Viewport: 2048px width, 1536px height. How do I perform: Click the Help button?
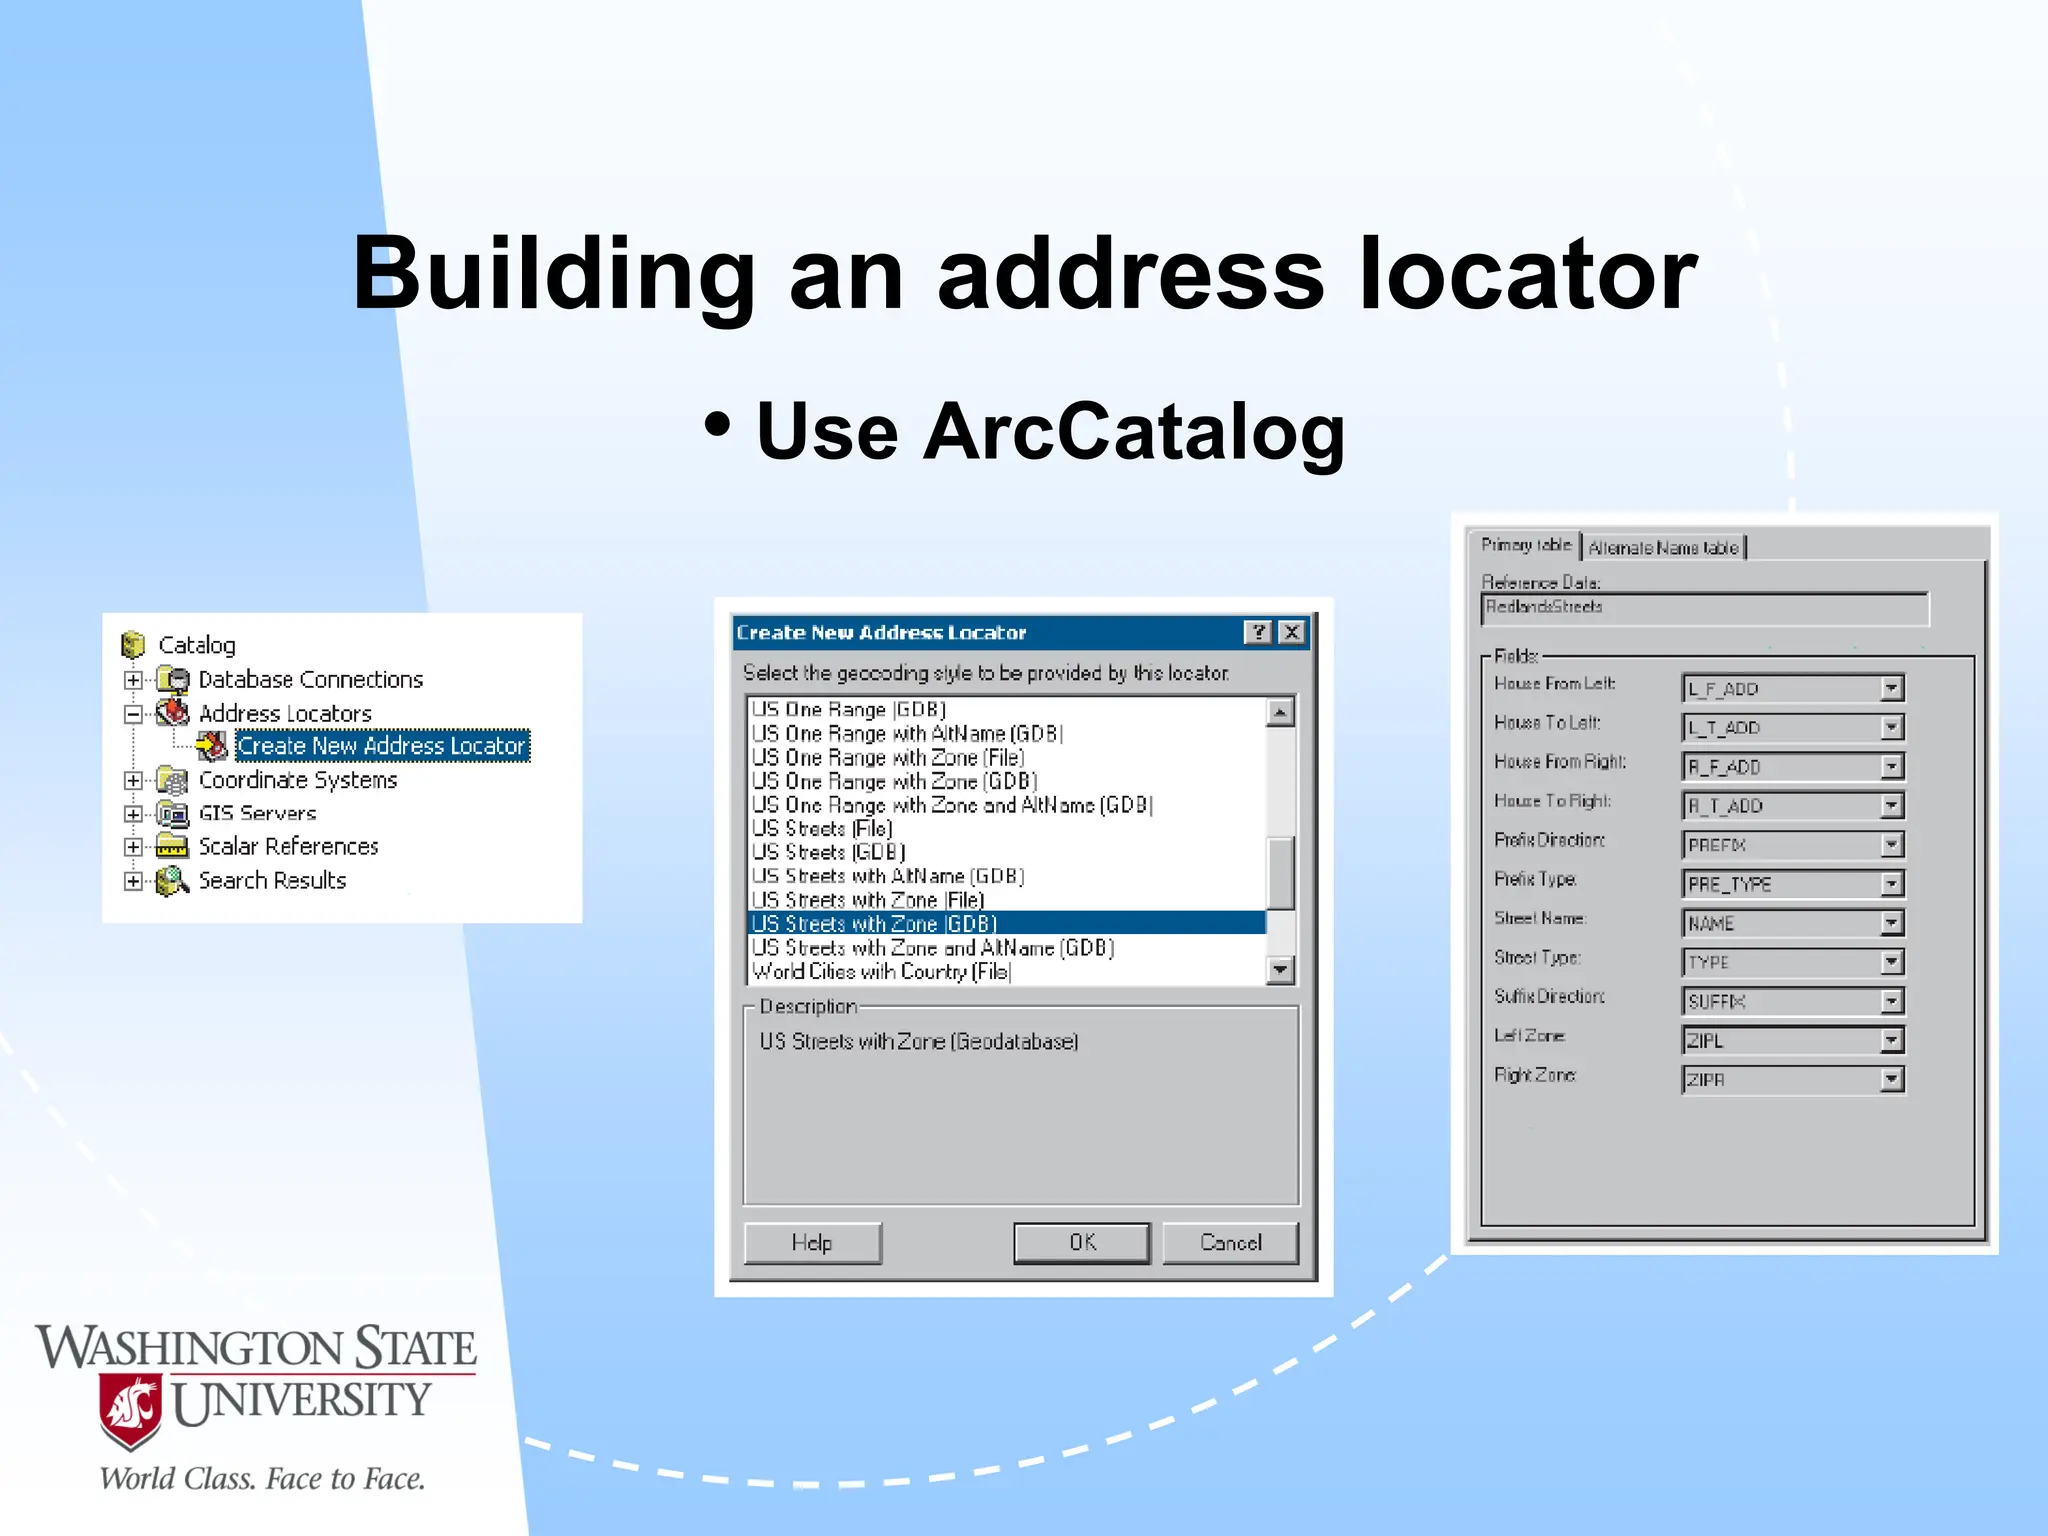pos(812,1243)
